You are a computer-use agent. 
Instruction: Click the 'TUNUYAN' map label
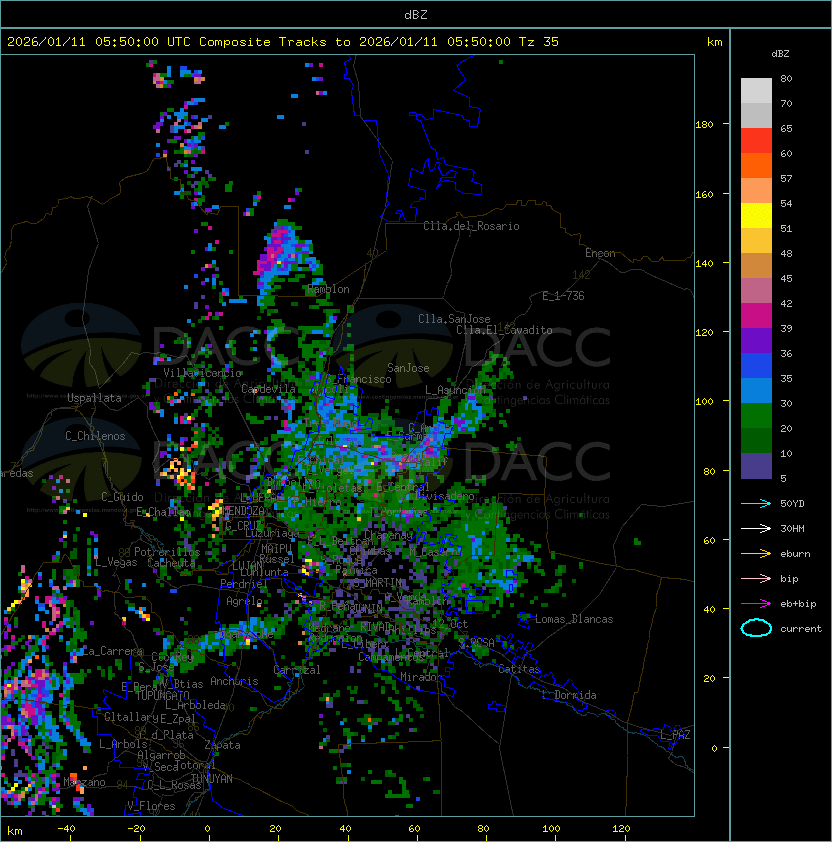tap(212, 779)
